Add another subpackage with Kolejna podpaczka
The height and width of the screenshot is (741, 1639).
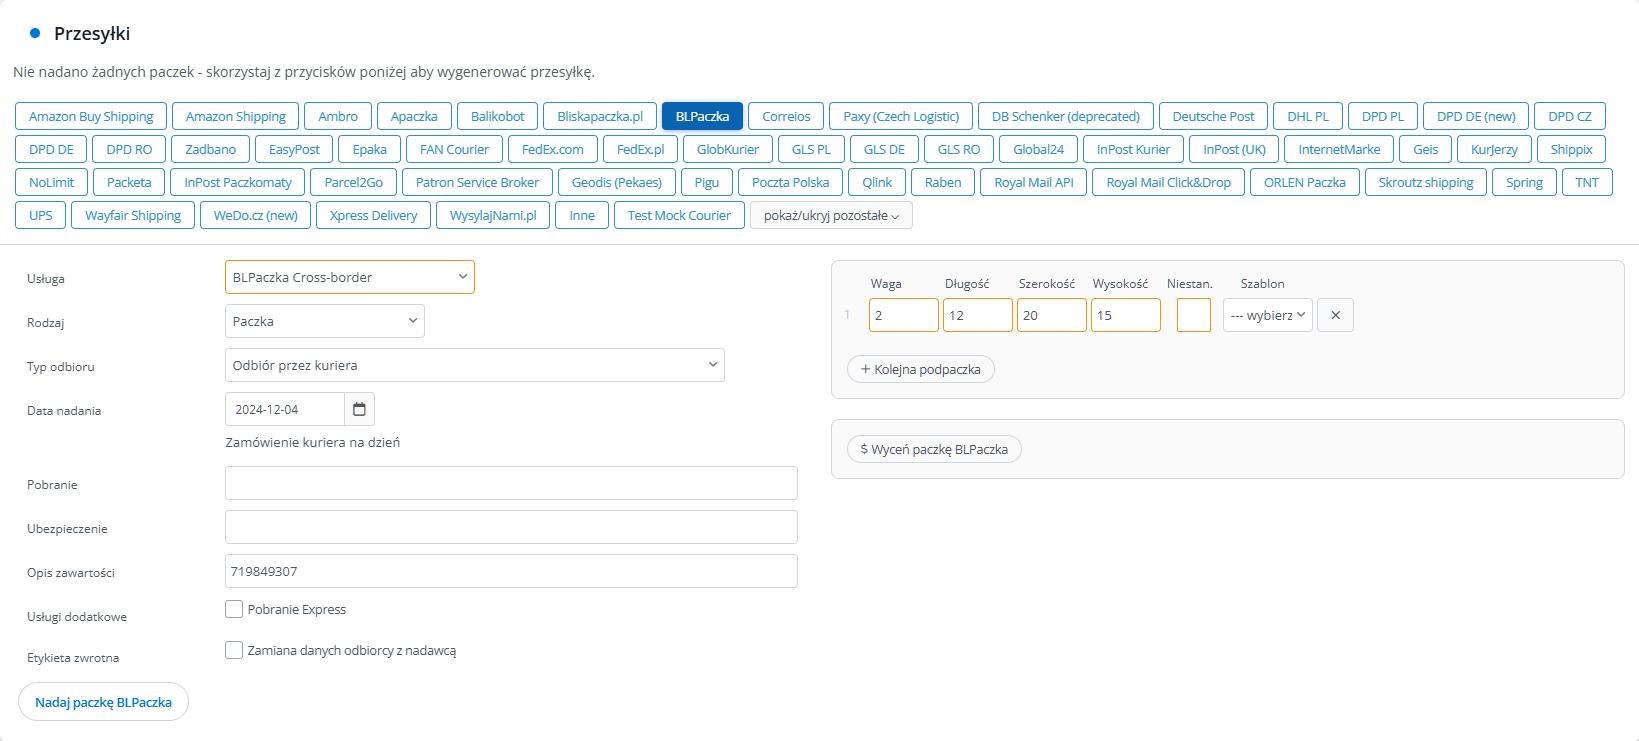click(x=921, y=369)
